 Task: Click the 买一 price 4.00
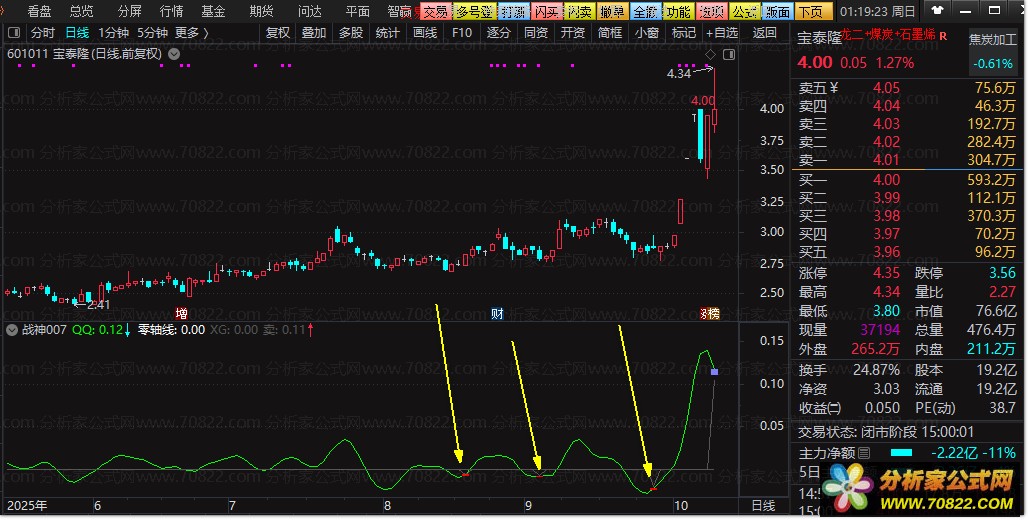click(886, 179)
